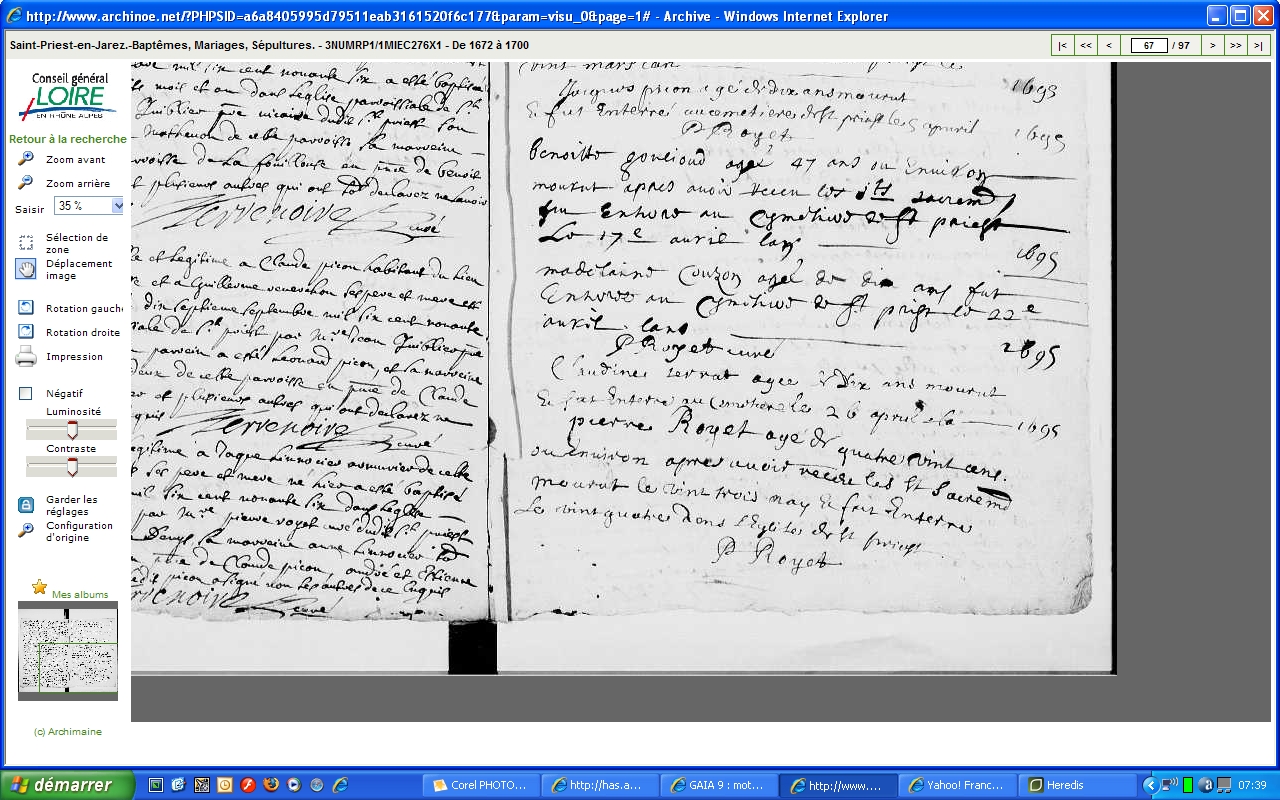Go to the next page with > button
Viewport: 1280px width, 800px height.
(x=1212, y=45)
